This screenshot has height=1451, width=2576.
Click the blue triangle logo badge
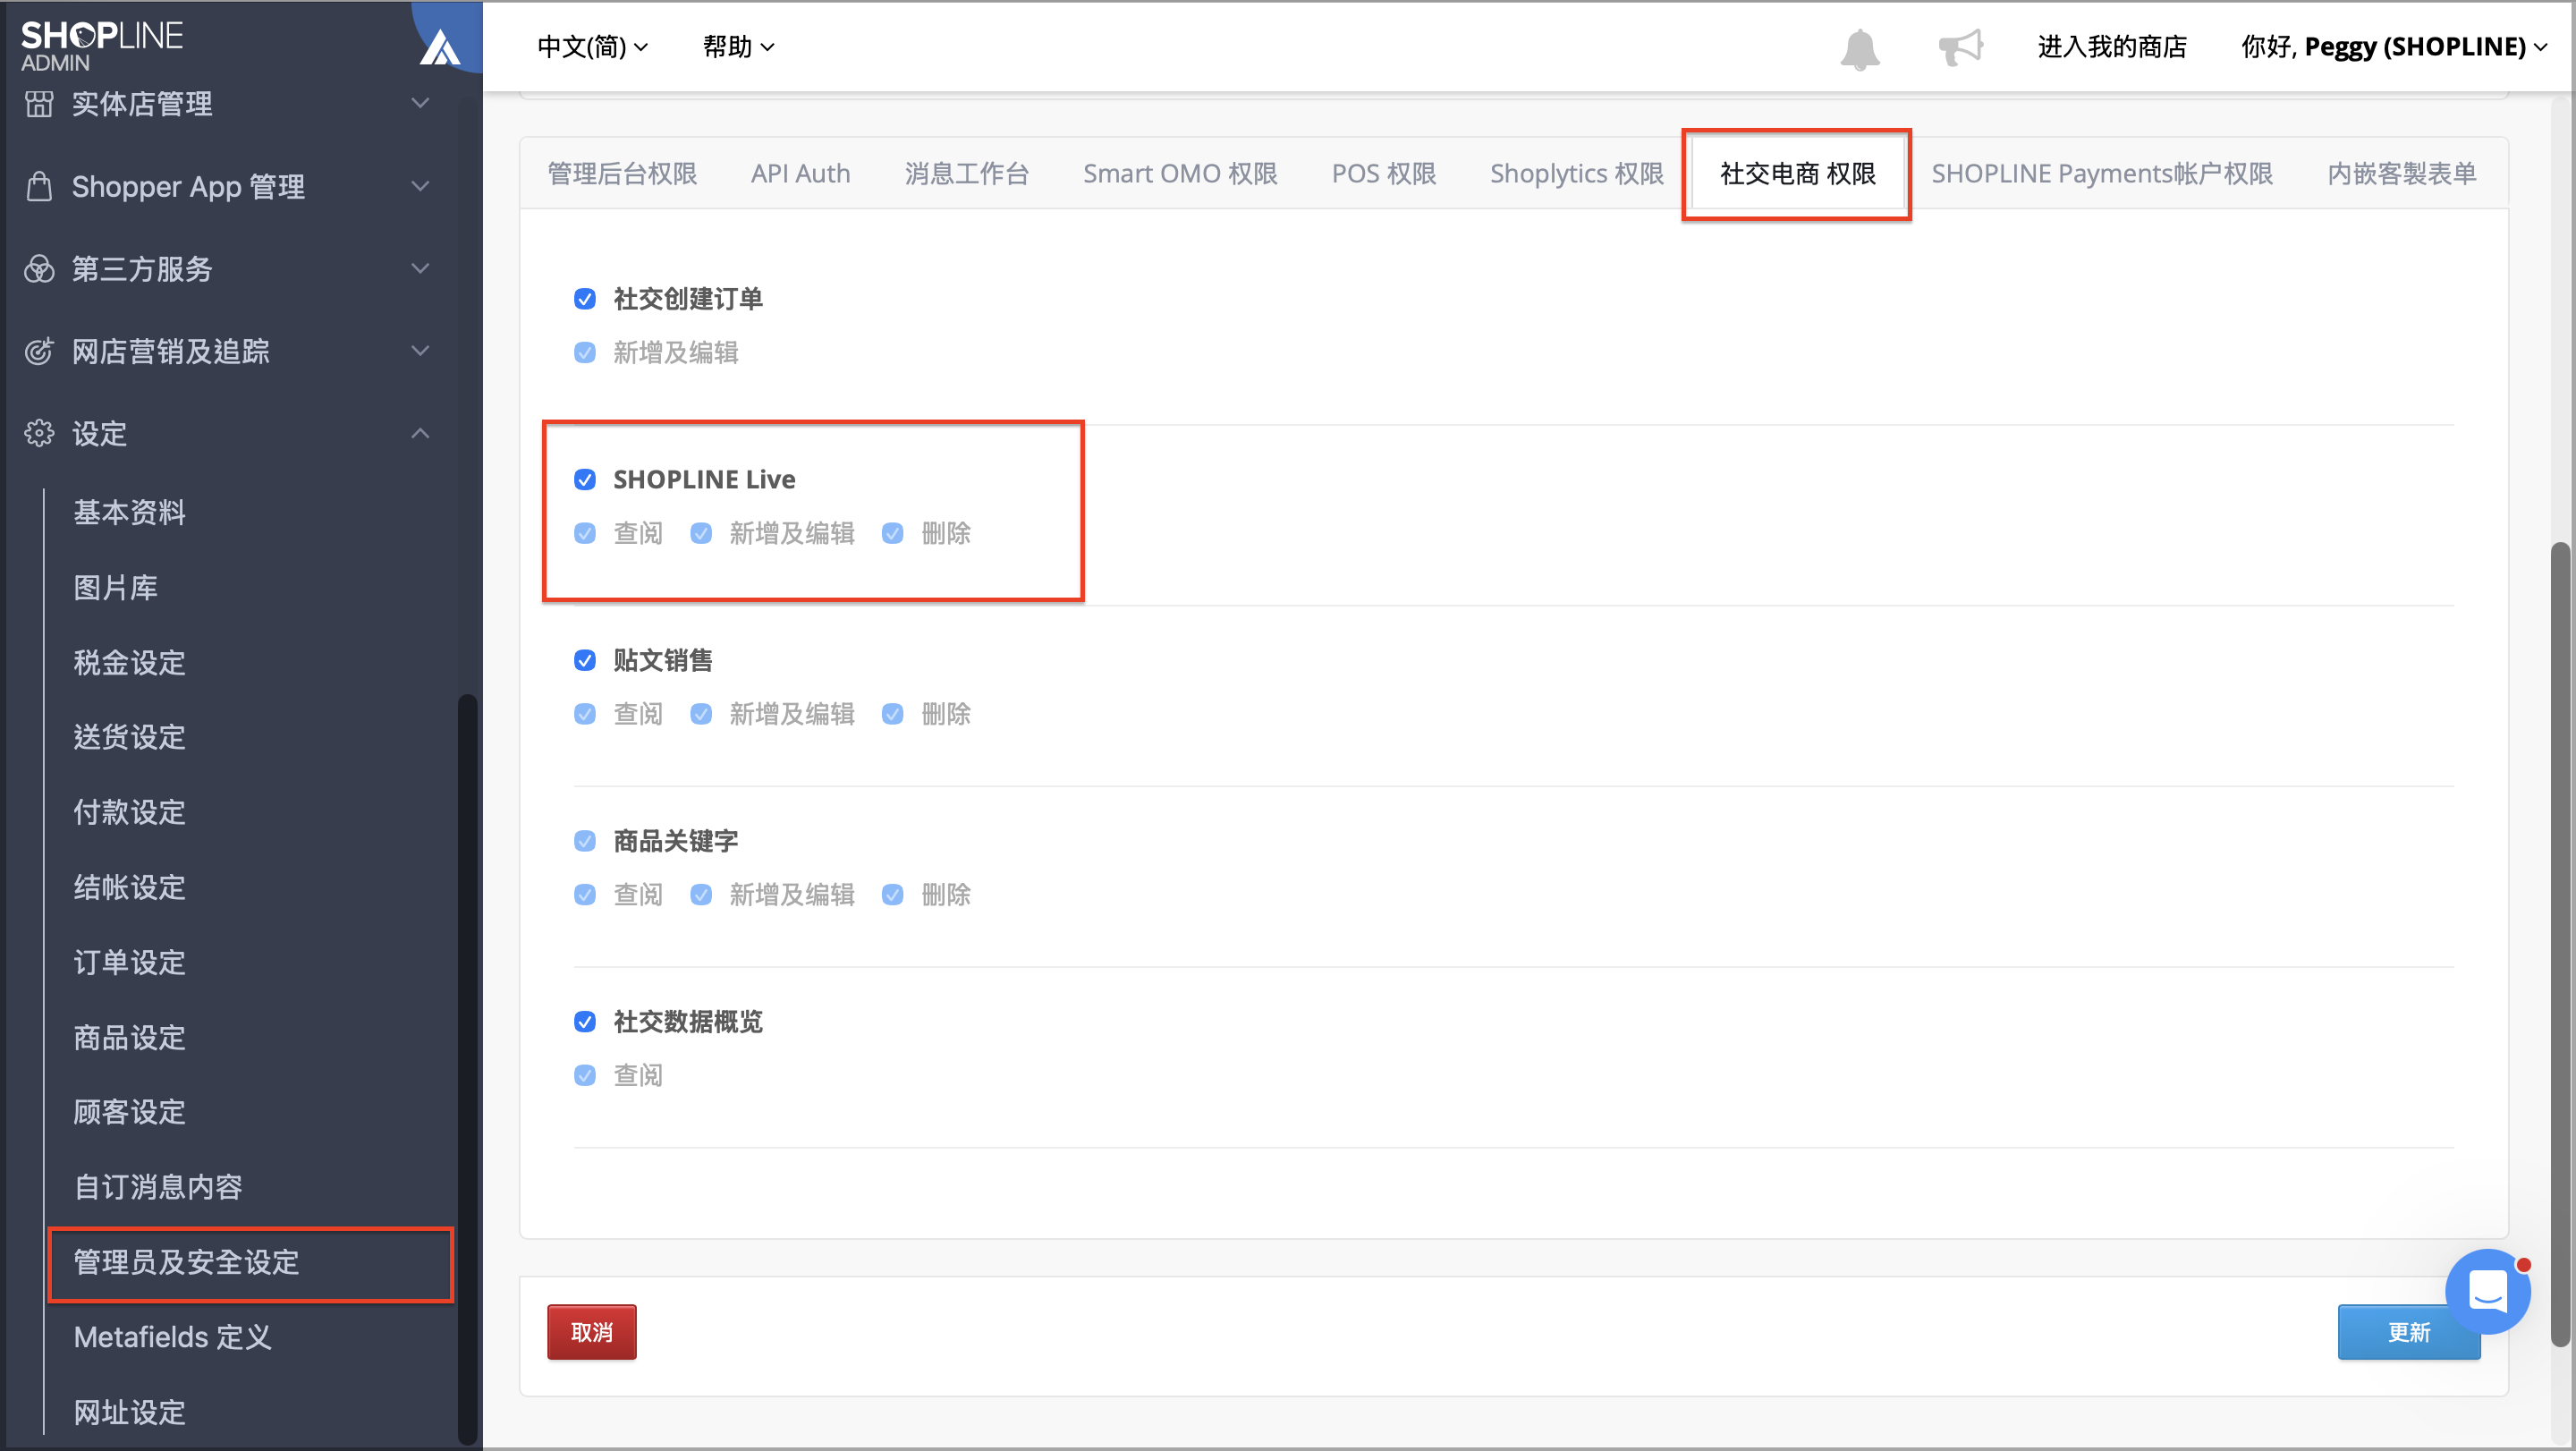[x=440, y=46]
